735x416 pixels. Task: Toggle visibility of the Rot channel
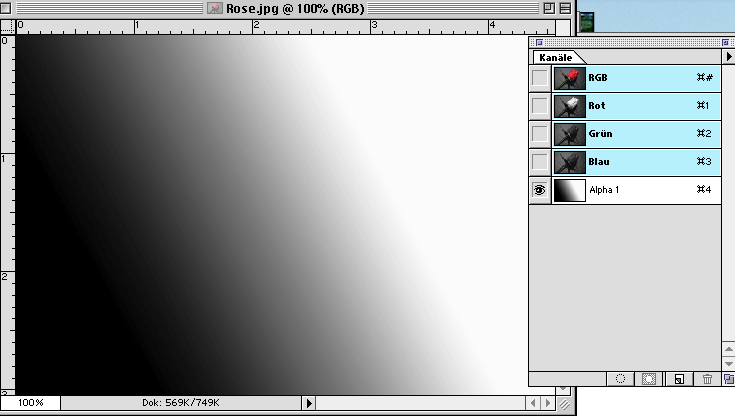pos(540,105)
